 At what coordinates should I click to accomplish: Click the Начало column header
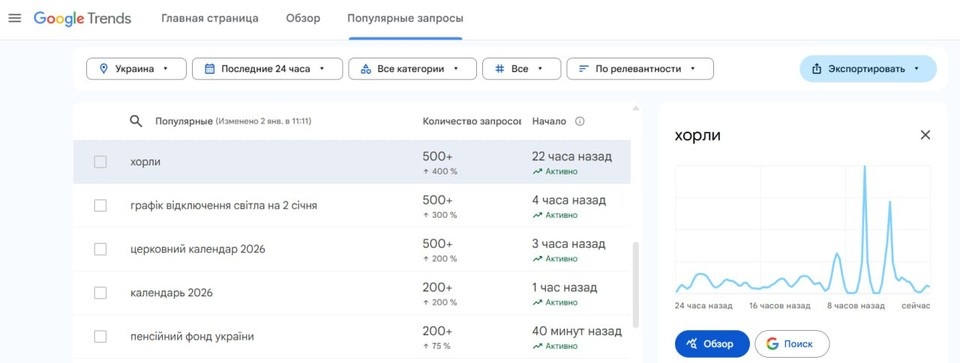pos(549,121)
